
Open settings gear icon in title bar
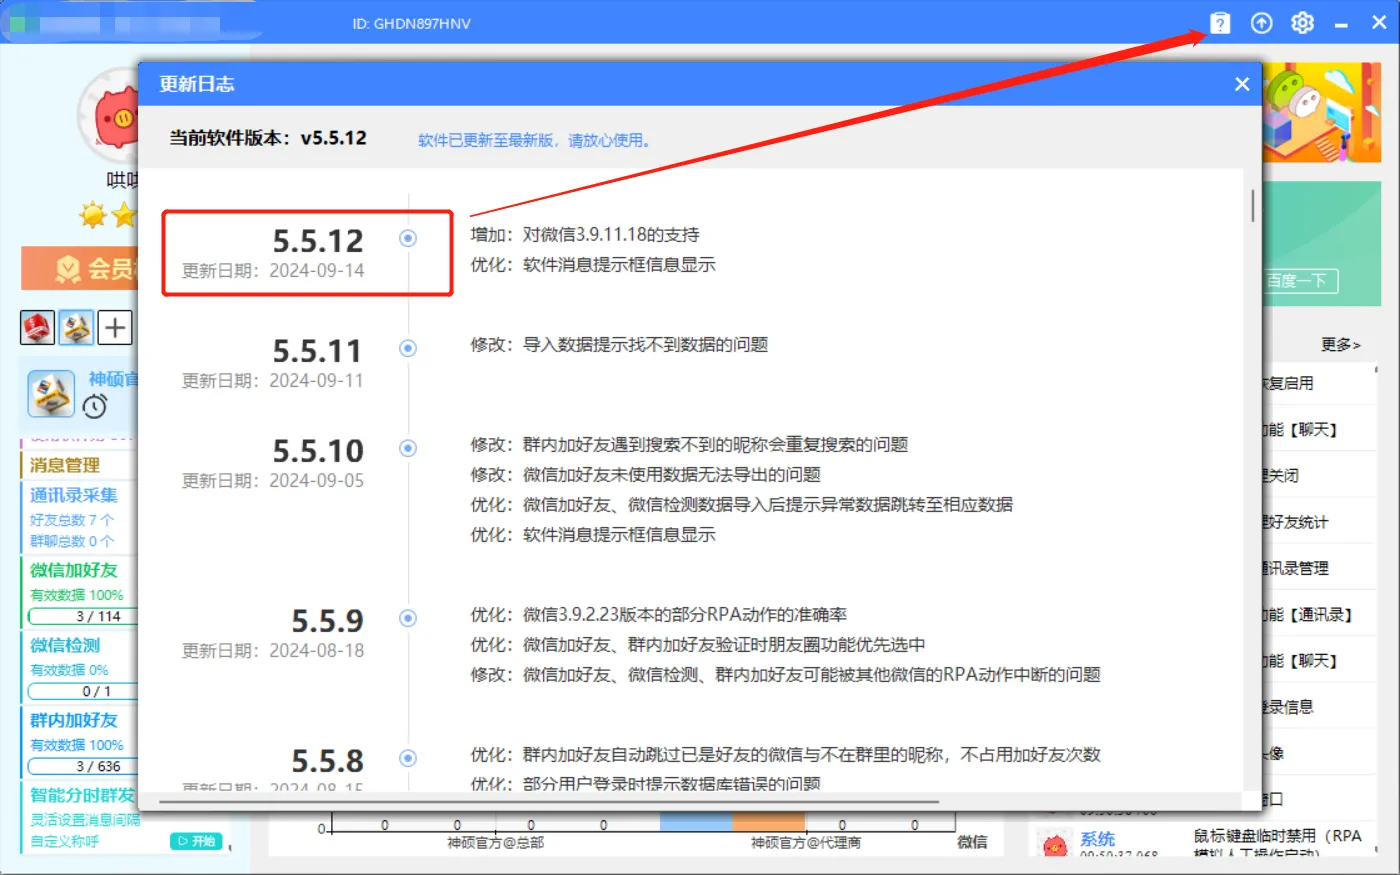1302,23
